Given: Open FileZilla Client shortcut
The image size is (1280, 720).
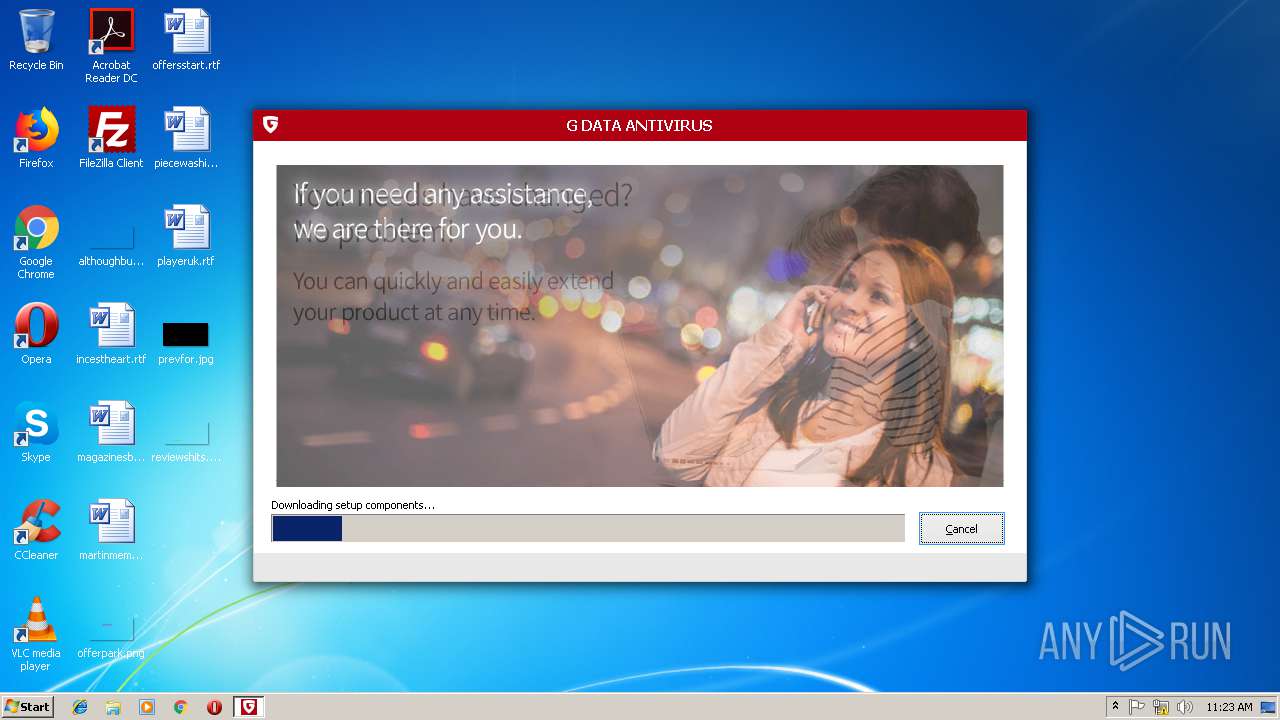Looking at the screenshot, I should click(111, 138).
